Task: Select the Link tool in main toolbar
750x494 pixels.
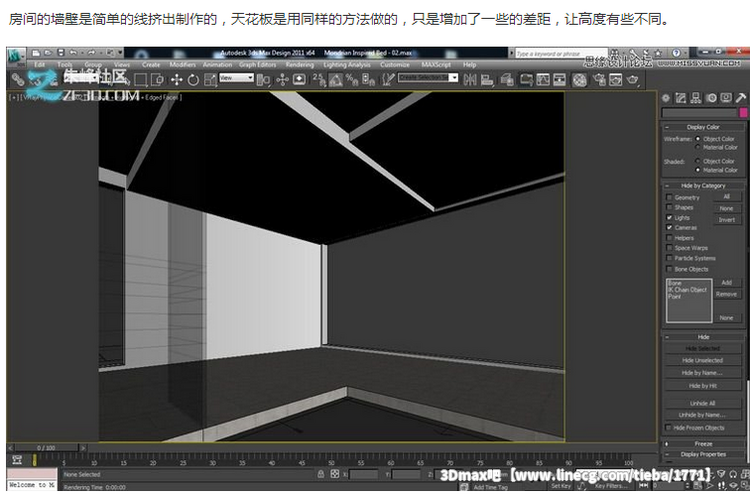Action: pyautogui.click(x=18, y=80)
